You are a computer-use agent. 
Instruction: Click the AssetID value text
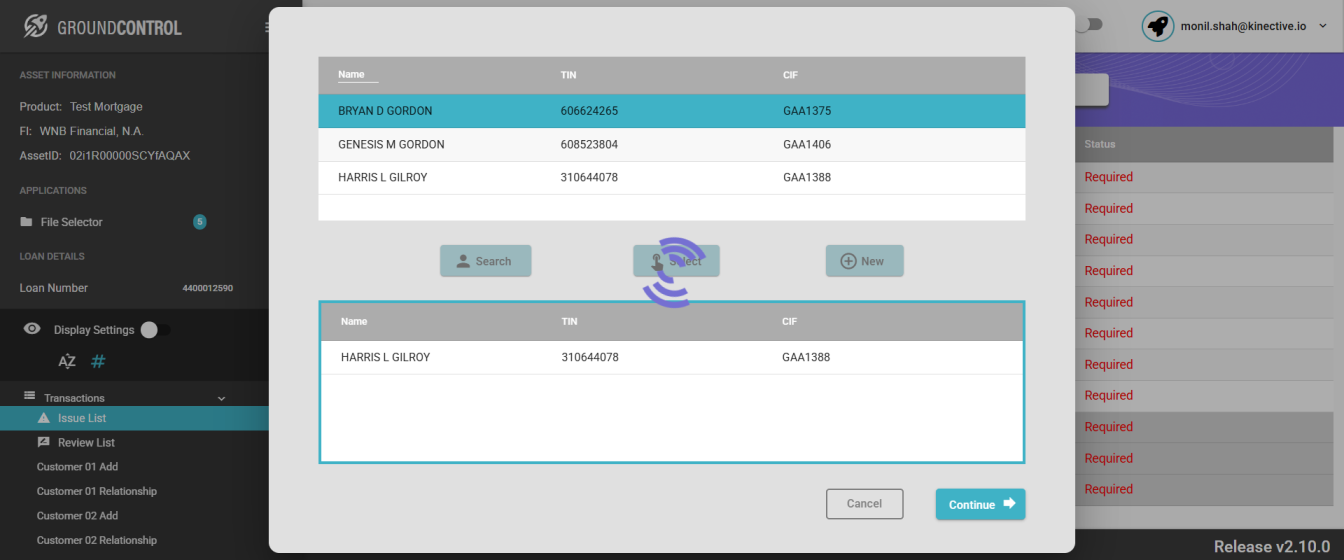[129, 156]
